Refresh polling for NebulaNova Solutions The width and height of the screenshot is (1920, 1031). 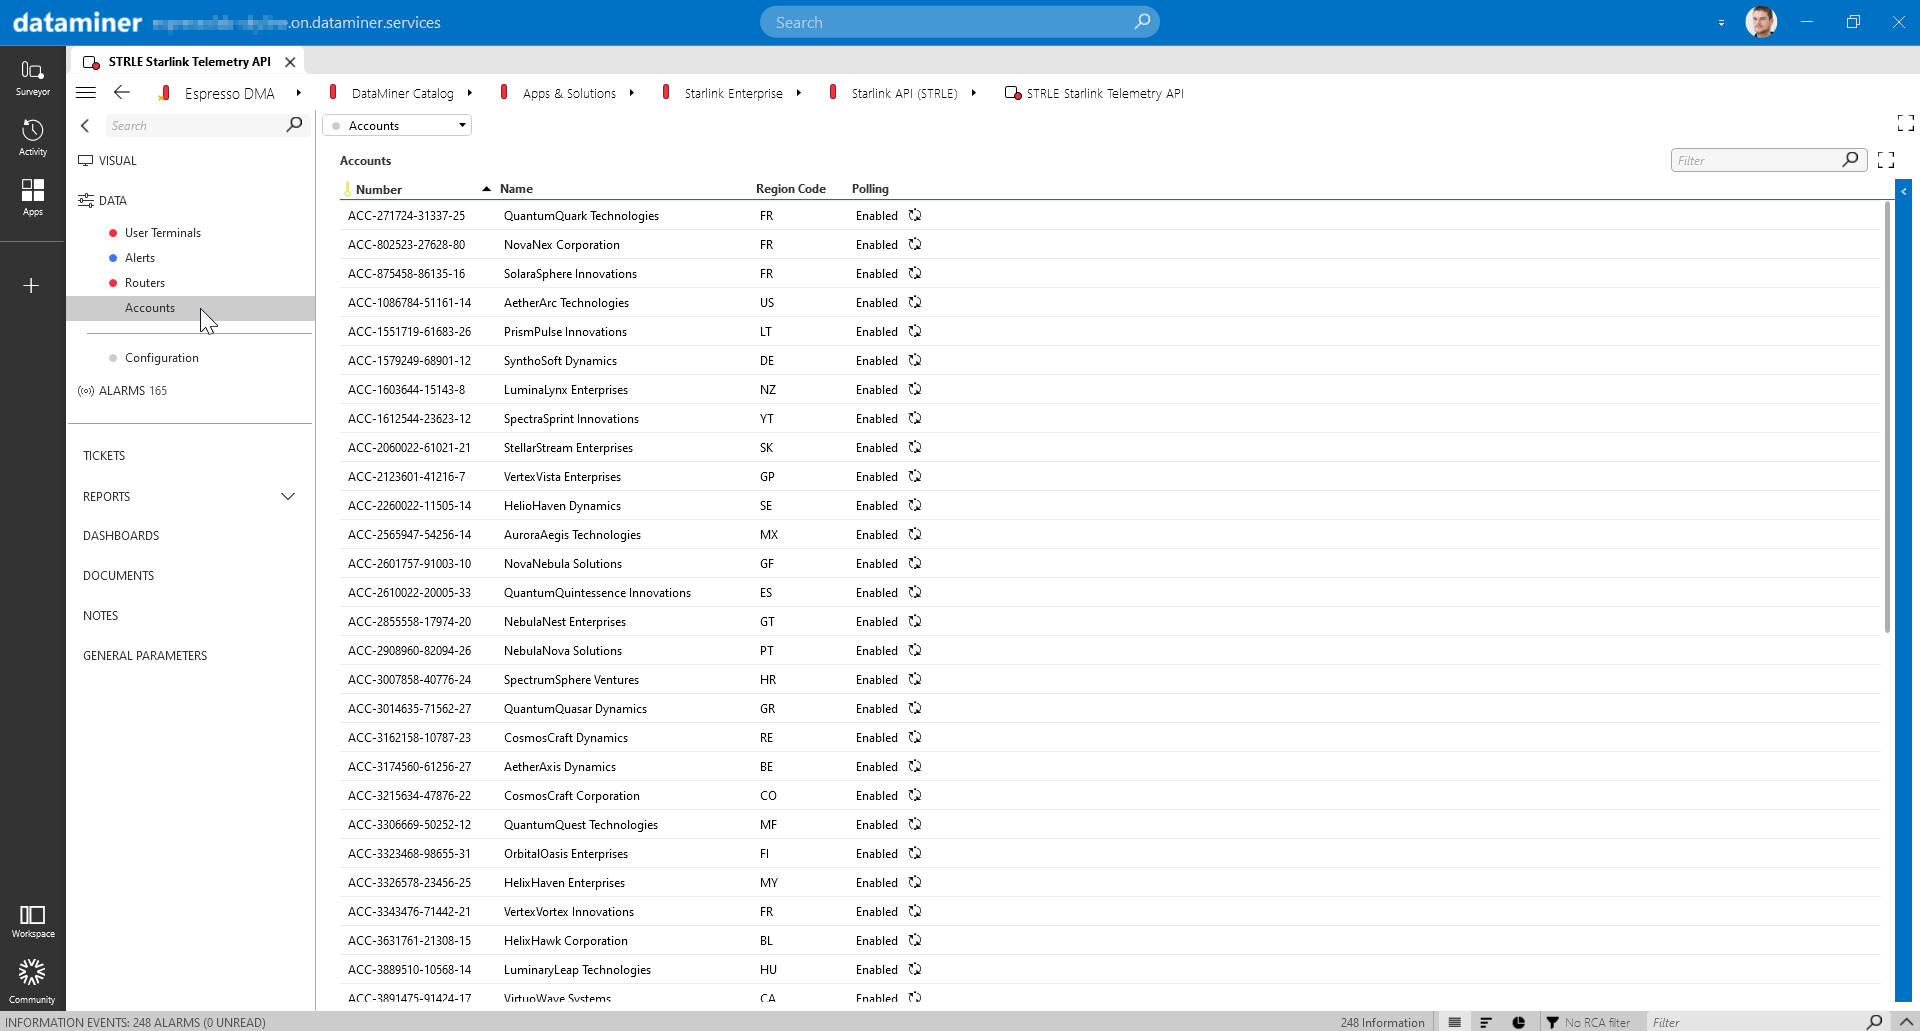coord(915,650)
